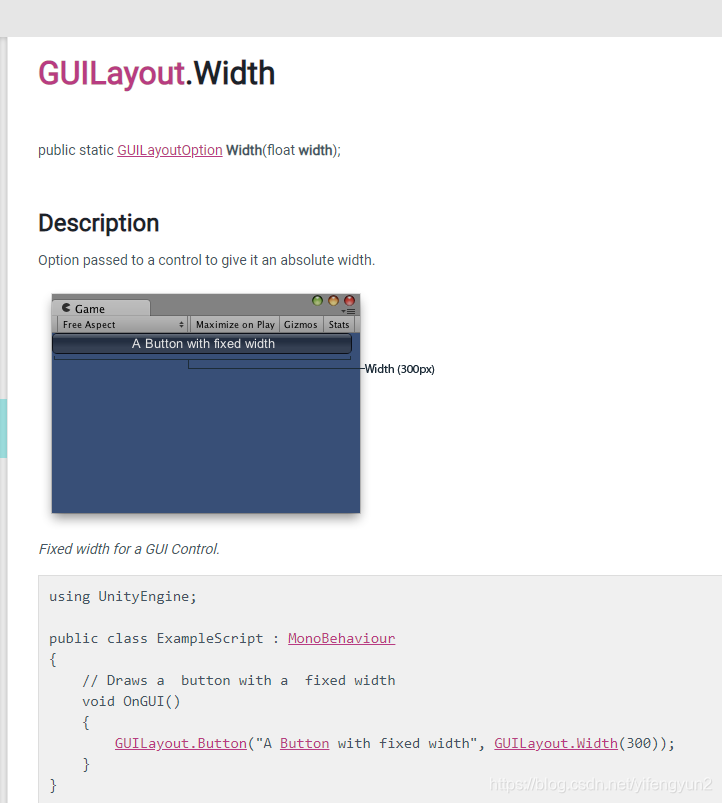Open the Game view panel options menu icon
The width and height of the screenshot is (722, 803).
click(x=349, y=311)
